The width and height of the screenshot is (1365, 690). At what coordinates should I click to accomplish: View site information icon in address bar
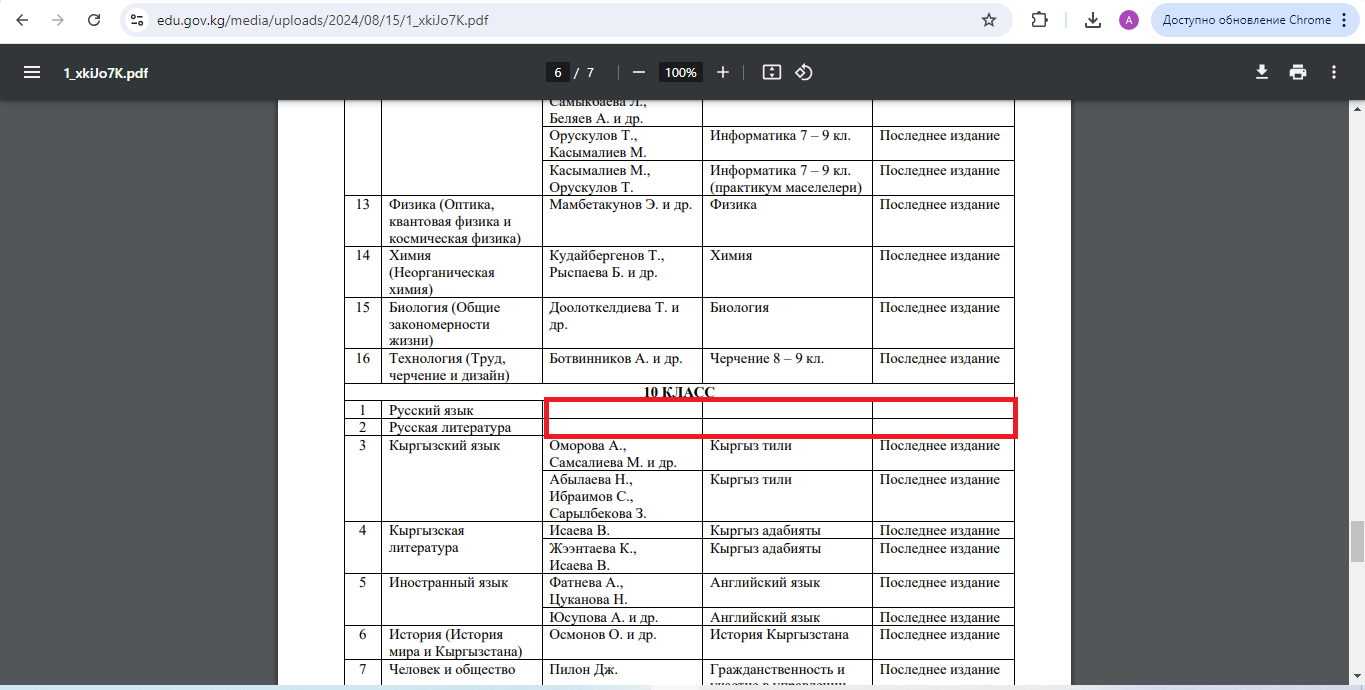(138, 20)
